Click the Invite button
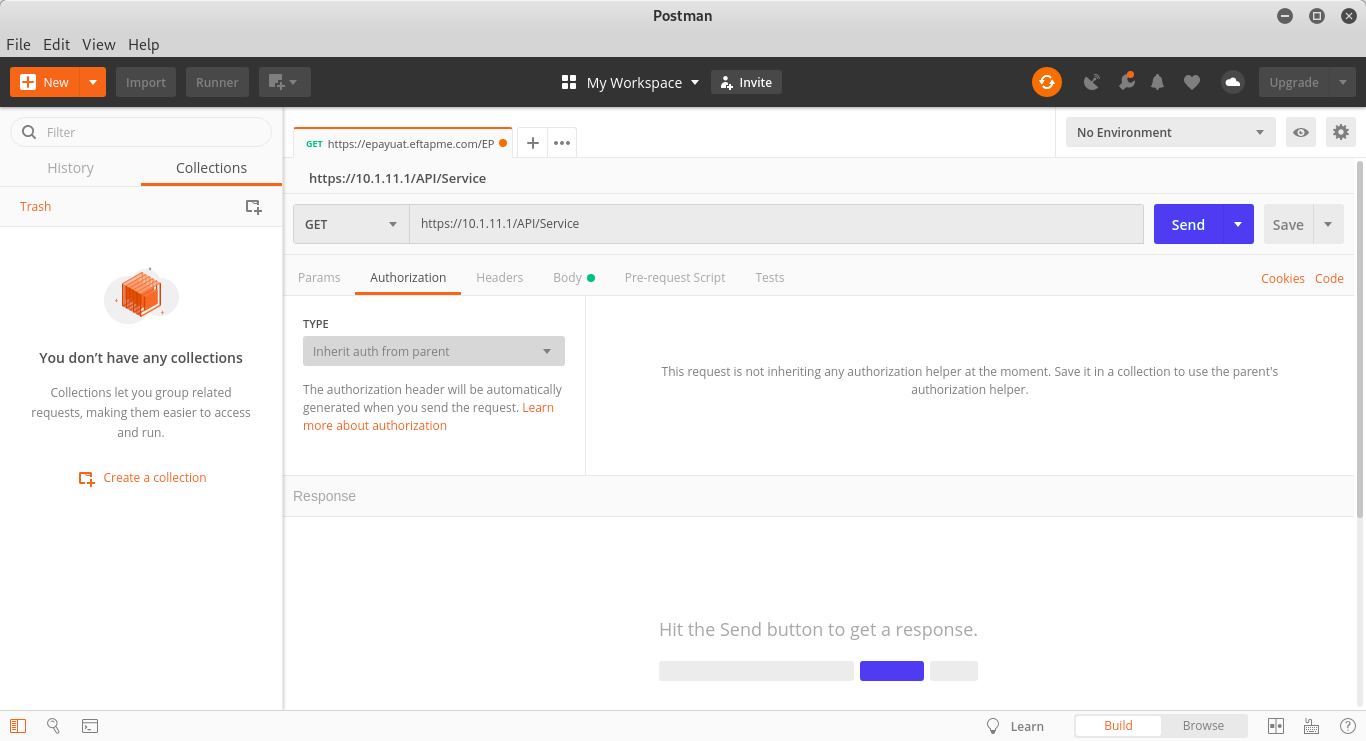This screenshot has height=741, width=1366. (x=746, y=82)
